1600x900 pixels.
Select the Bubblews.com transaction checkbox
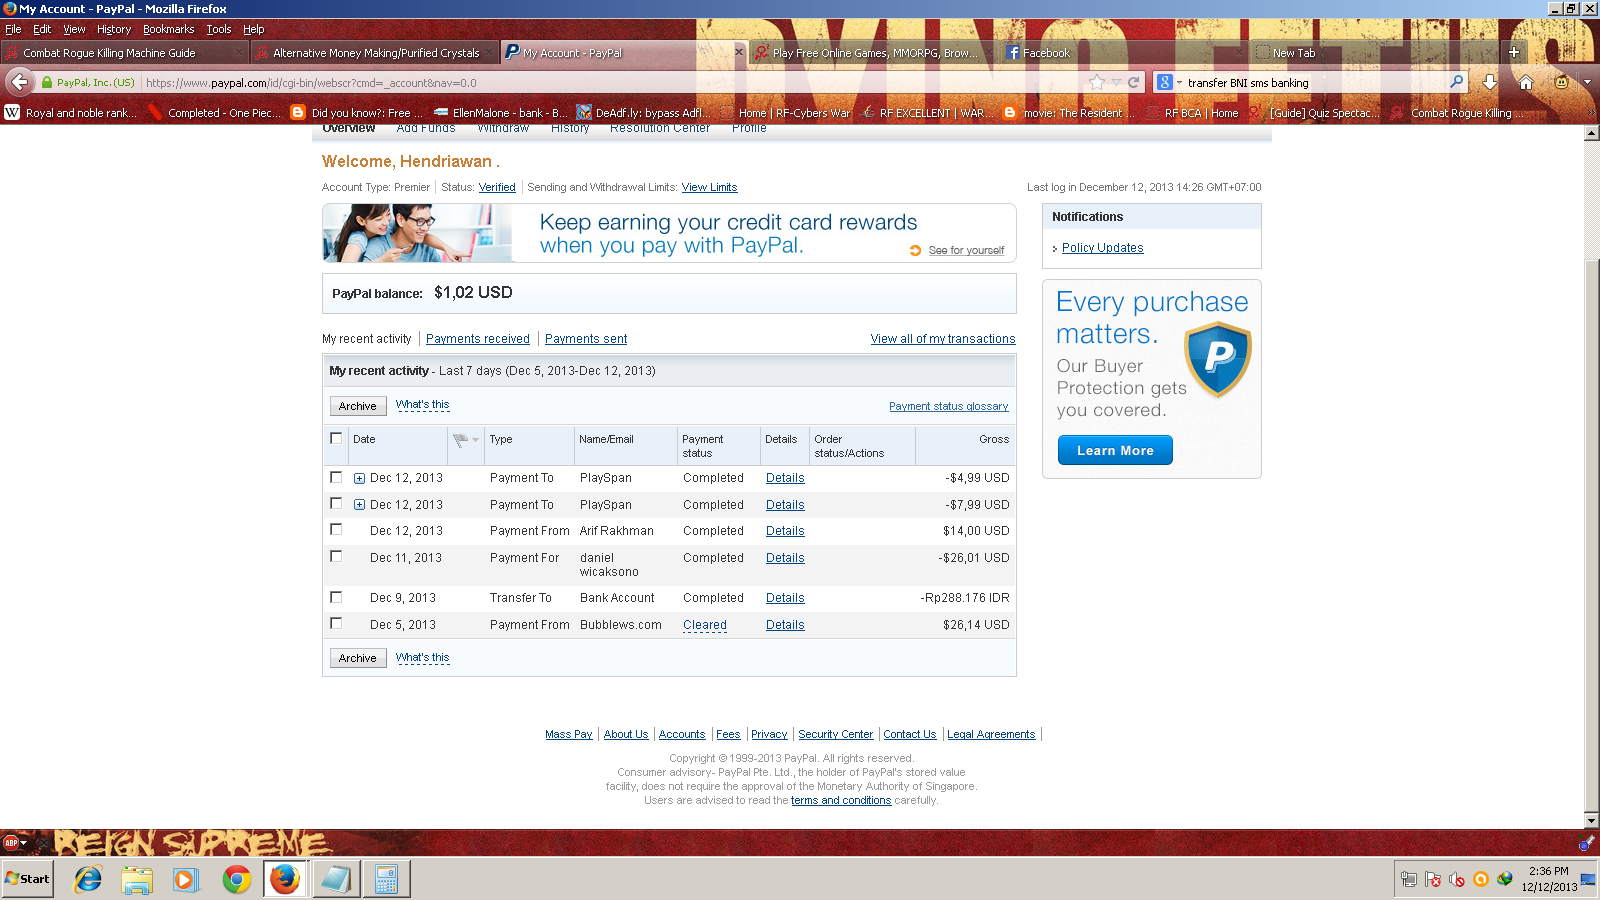336,623
